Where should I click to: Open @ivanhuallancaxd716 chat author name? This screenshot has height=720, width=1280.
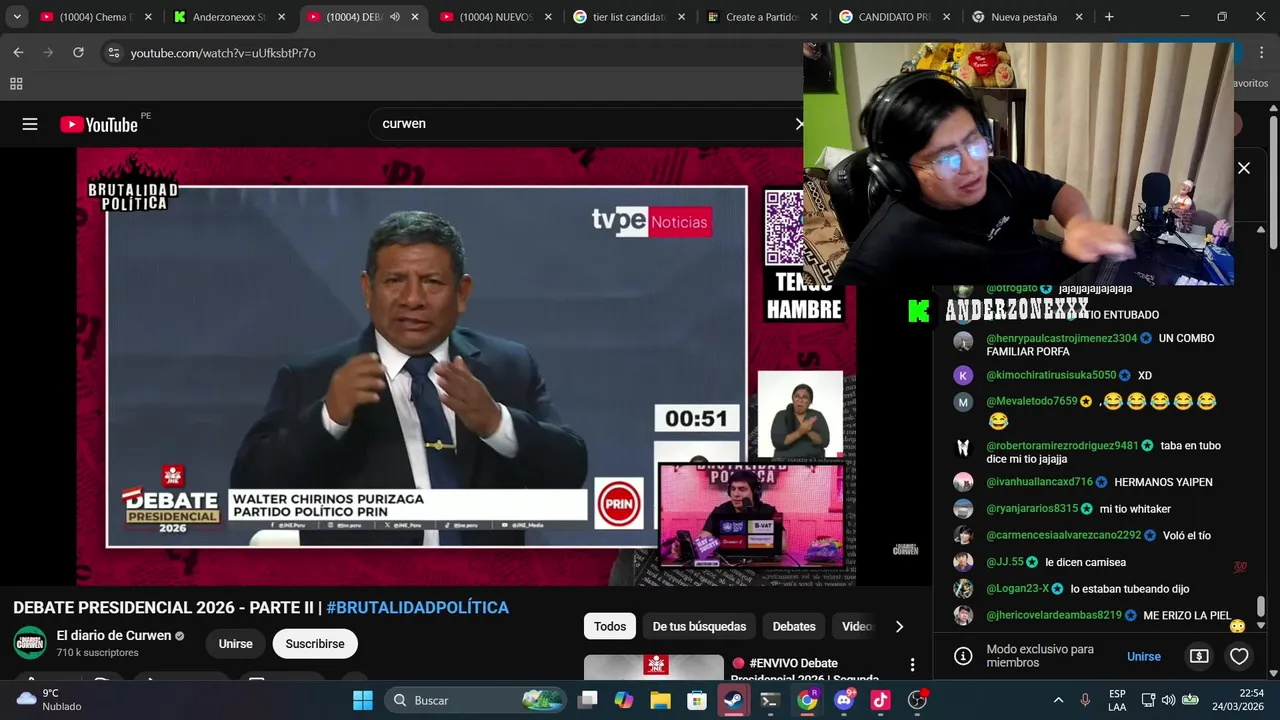(1039, 482)
